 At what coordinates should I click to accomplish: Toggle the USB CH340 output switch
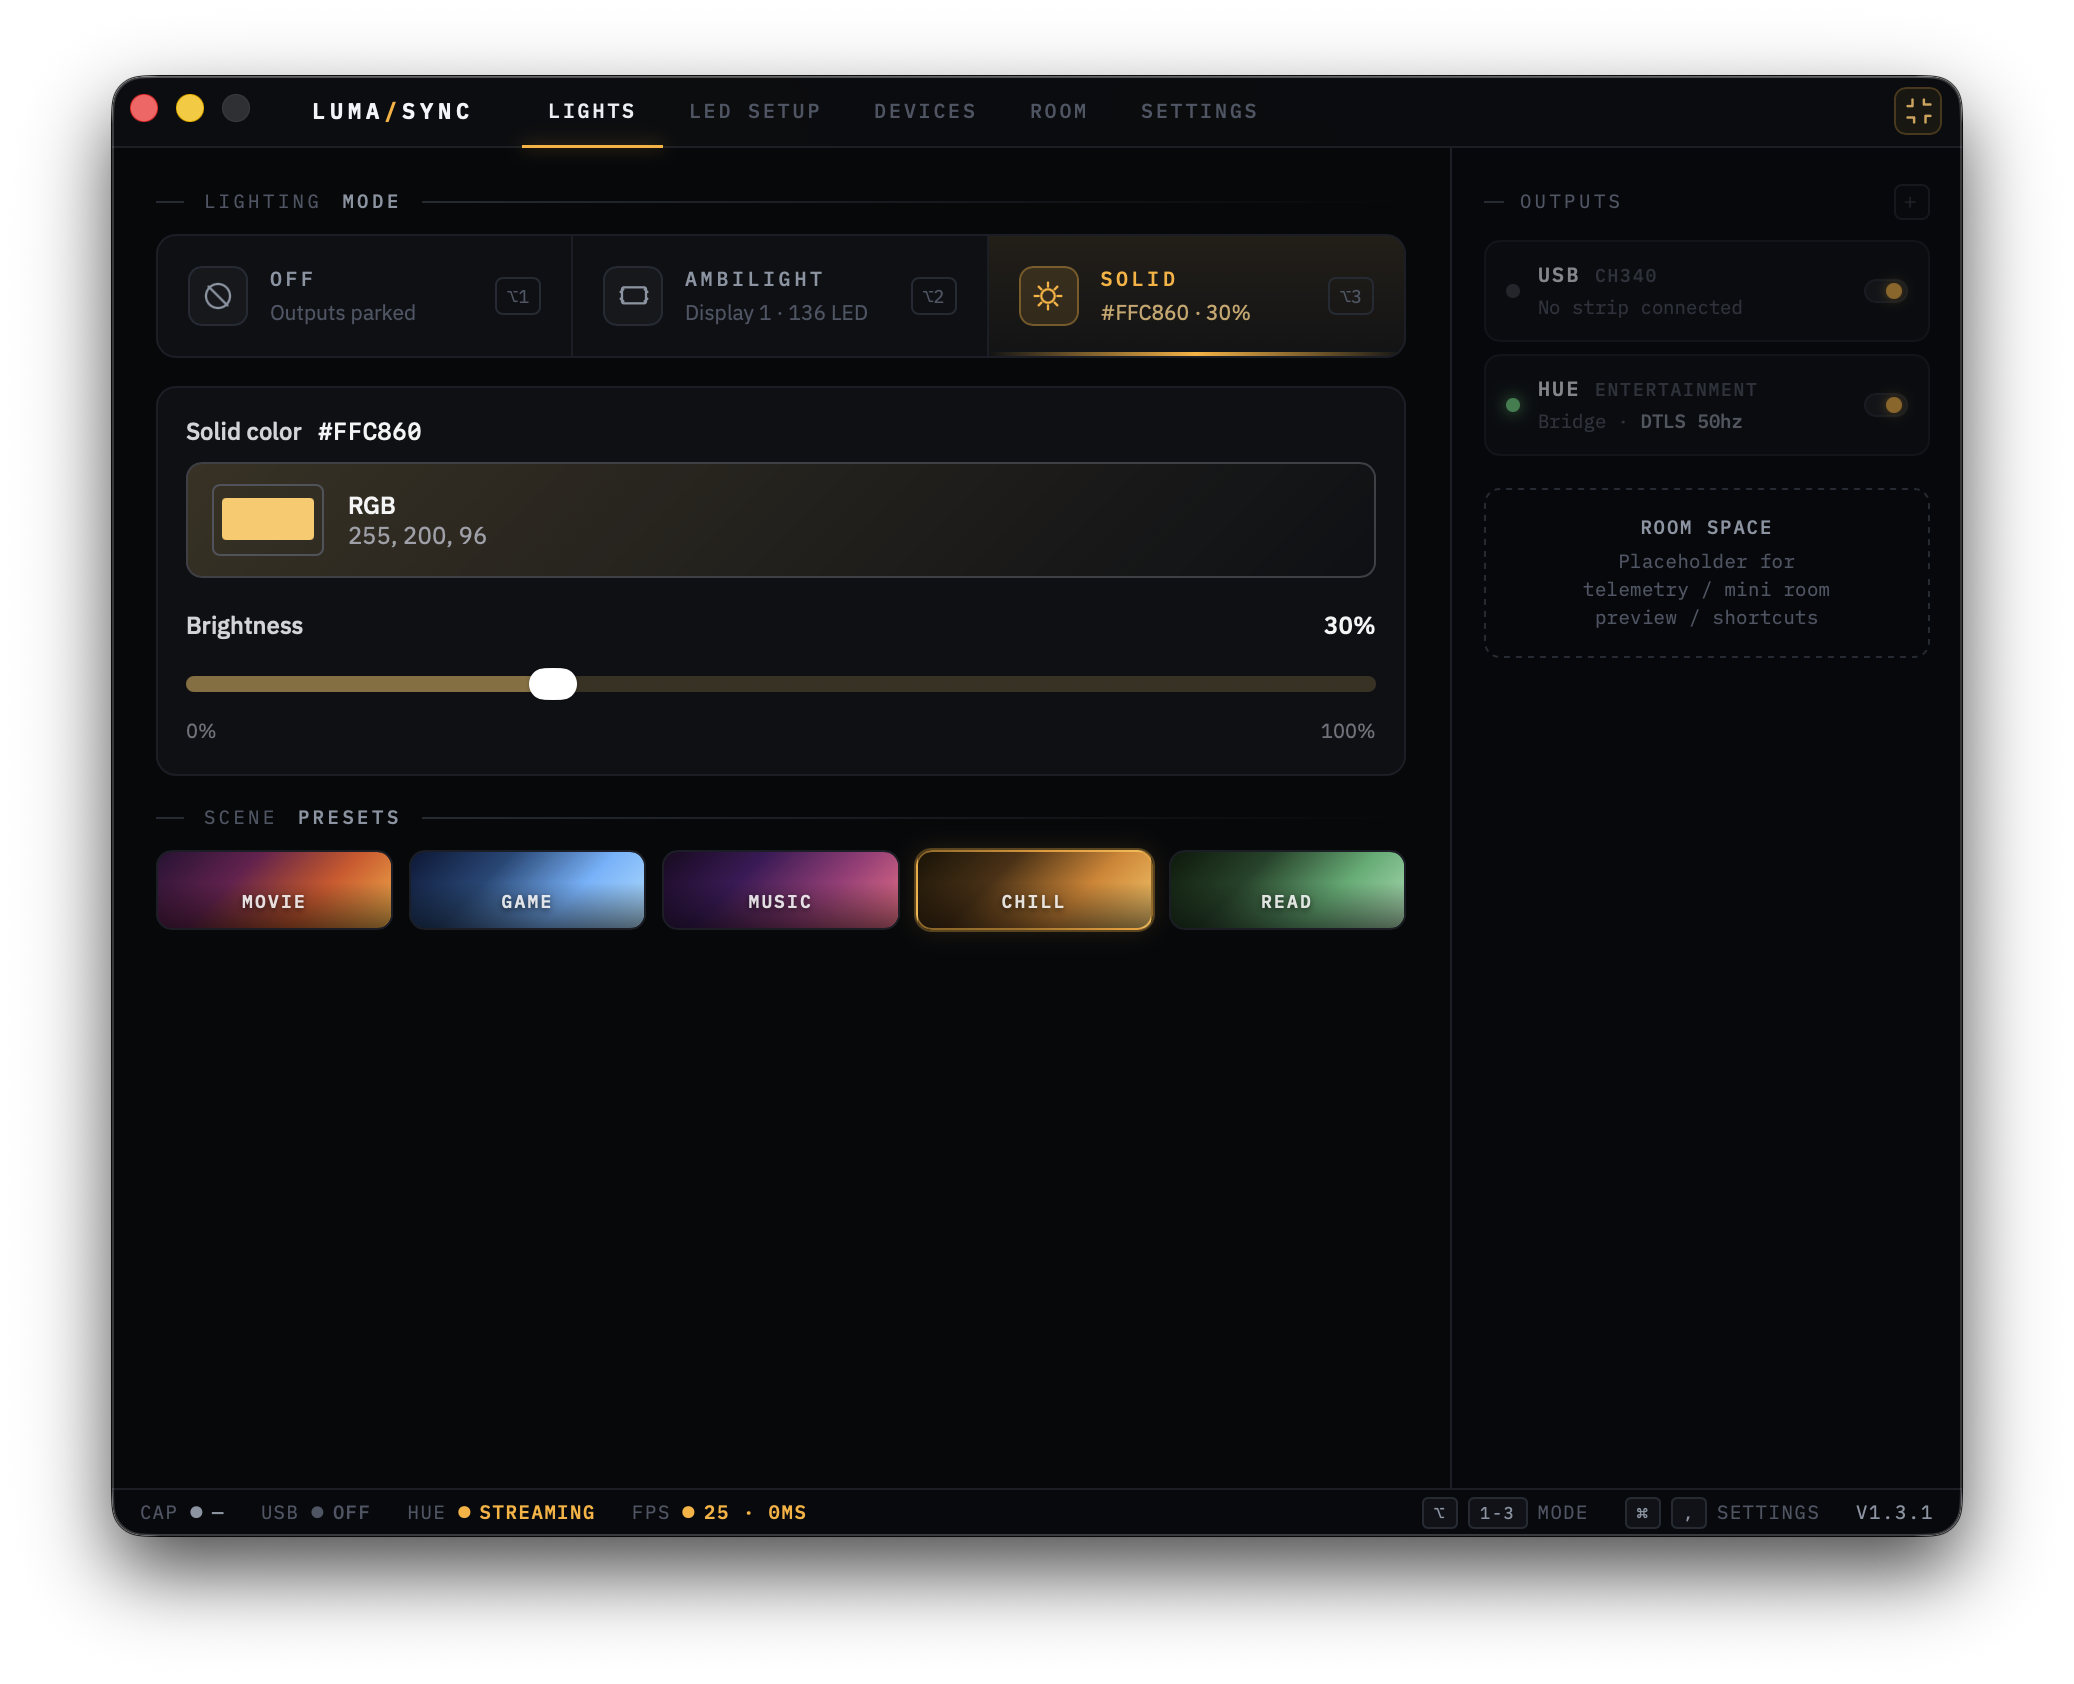[1886, 291]
